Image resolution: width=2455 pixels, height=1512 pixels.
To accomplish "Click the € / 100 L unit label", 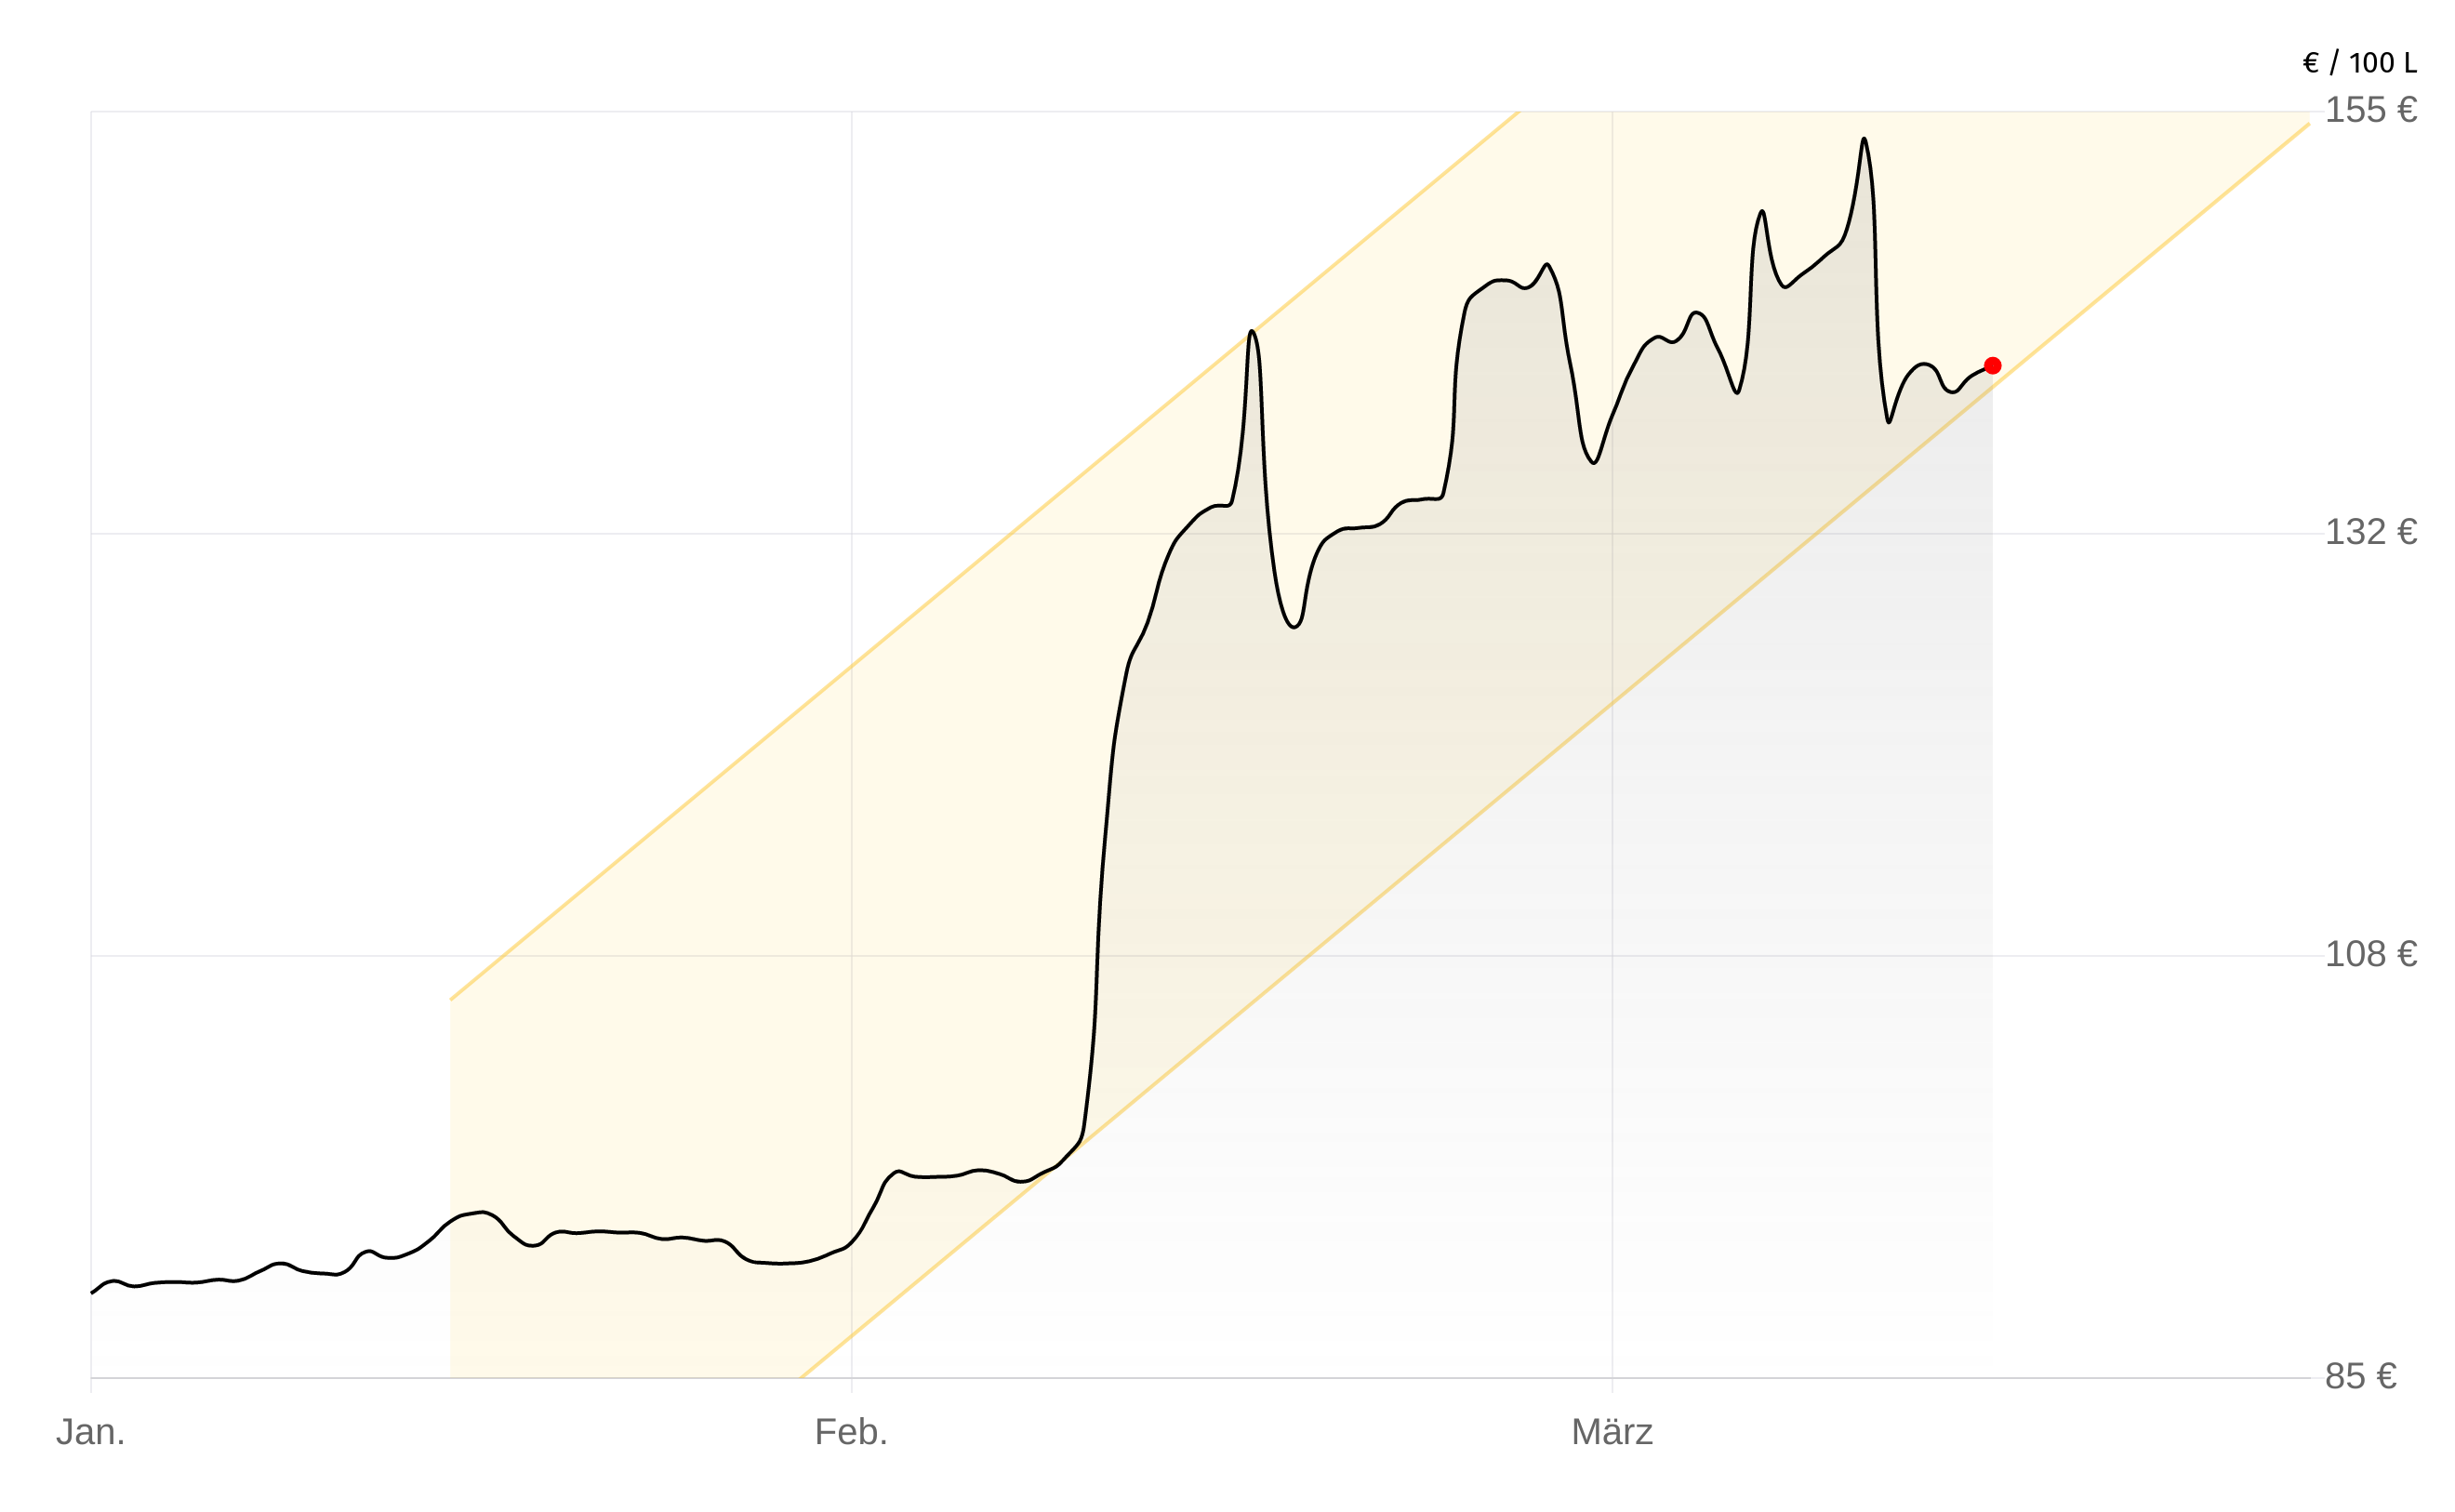I will [x=2359, y=63].
